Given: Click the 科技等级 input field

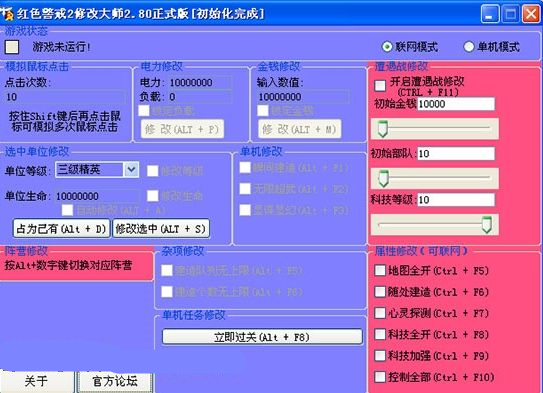Looking at the screenshot, I should 456,200.
